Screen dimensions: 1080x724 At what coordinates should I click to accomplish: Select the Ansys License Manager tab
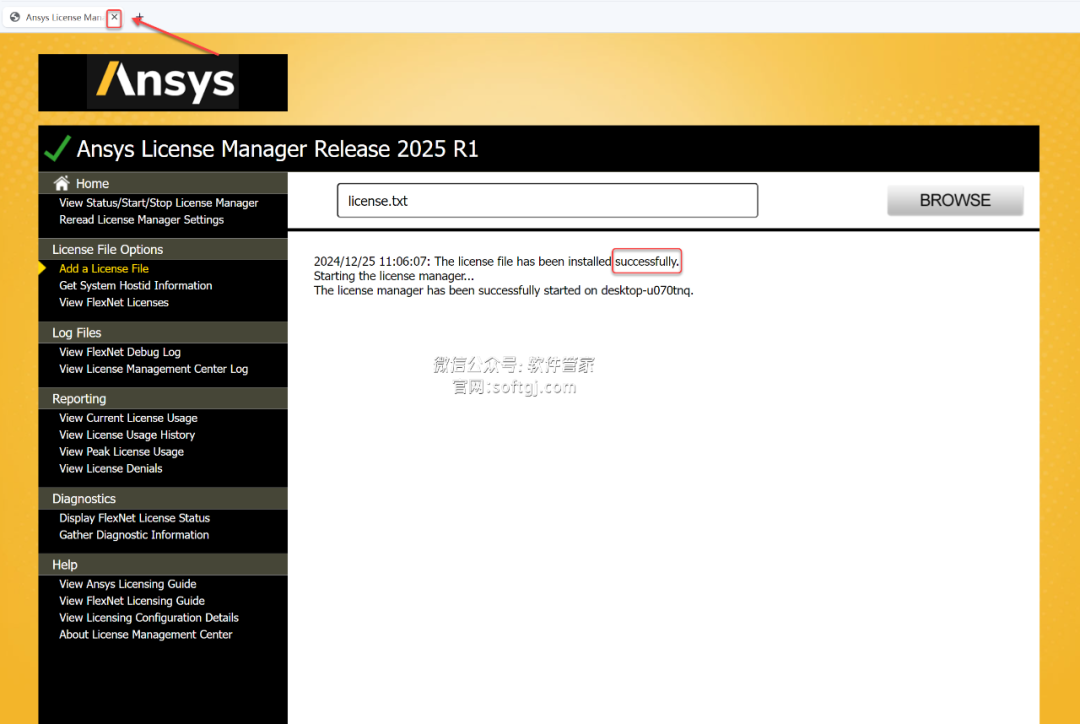point(63,17)
